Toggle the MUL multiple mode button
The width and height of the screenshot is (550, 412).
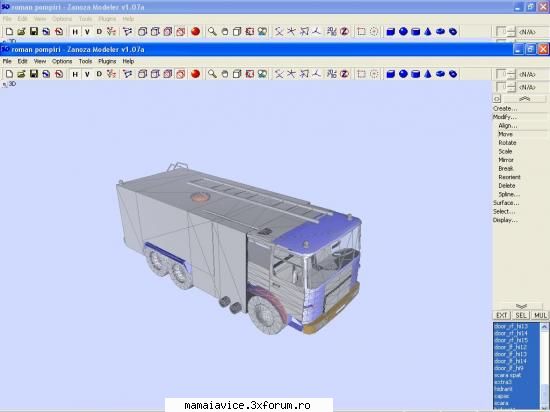click(540, 315)
